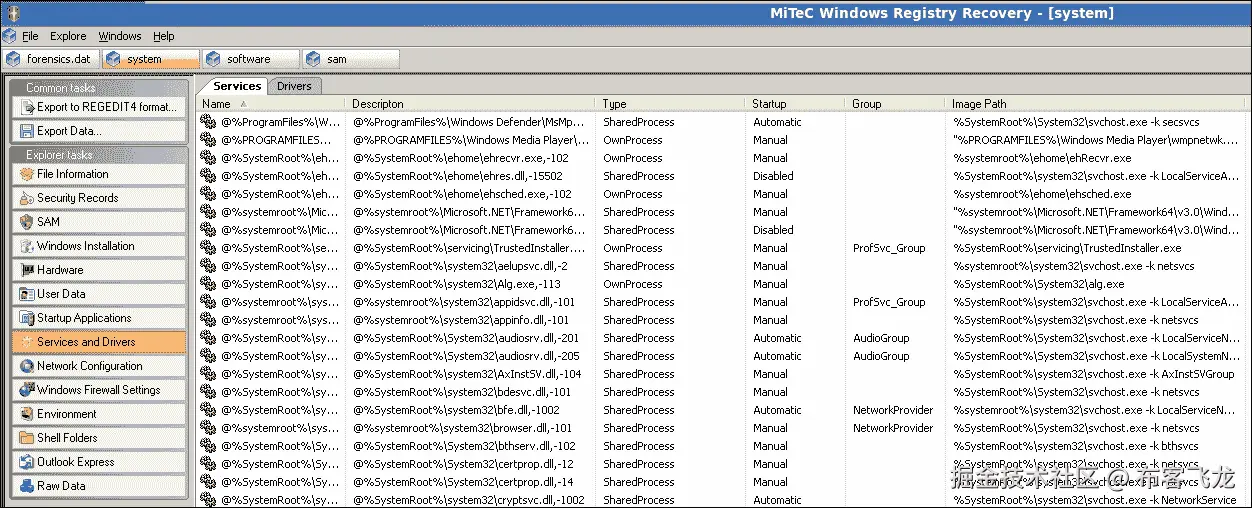Click the sam tab cube icon
The height and width of the screenshot is (508, 1252).
coord(313,59)
